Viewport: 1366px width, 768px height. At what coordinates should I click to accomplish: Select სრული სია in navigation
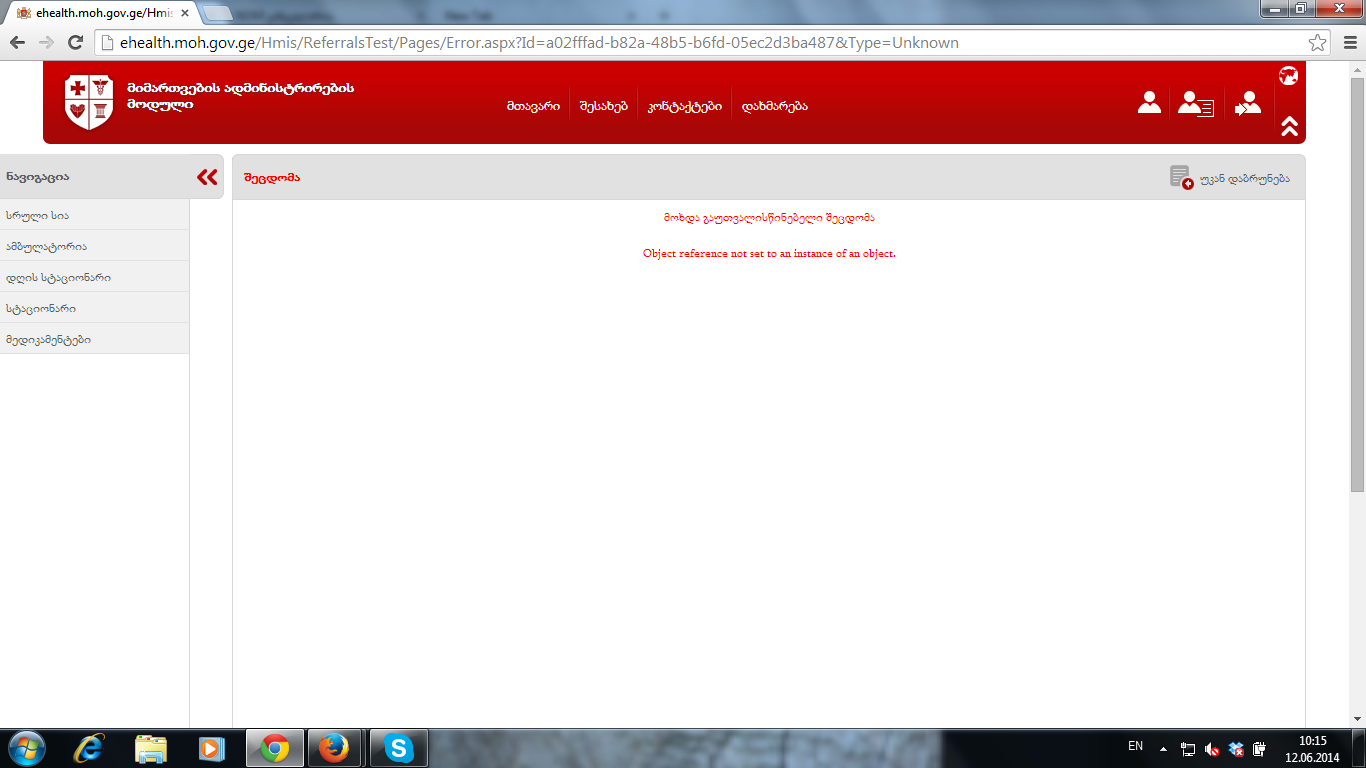(x=38, y=215)
